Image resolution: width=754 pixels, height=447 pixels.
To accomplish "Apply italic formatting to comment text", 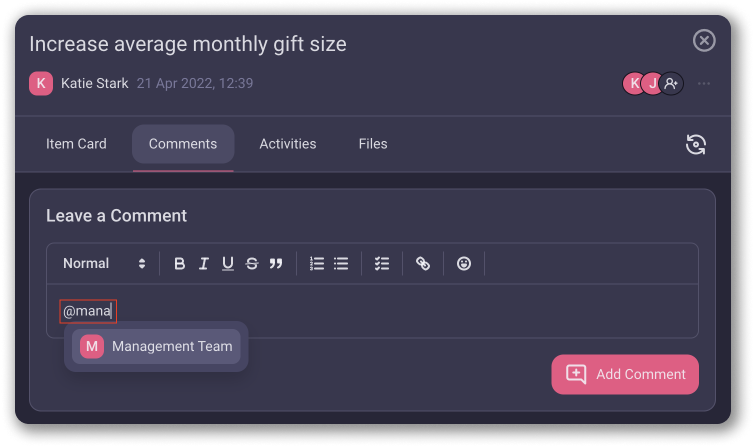I will [x=204, y=264].
